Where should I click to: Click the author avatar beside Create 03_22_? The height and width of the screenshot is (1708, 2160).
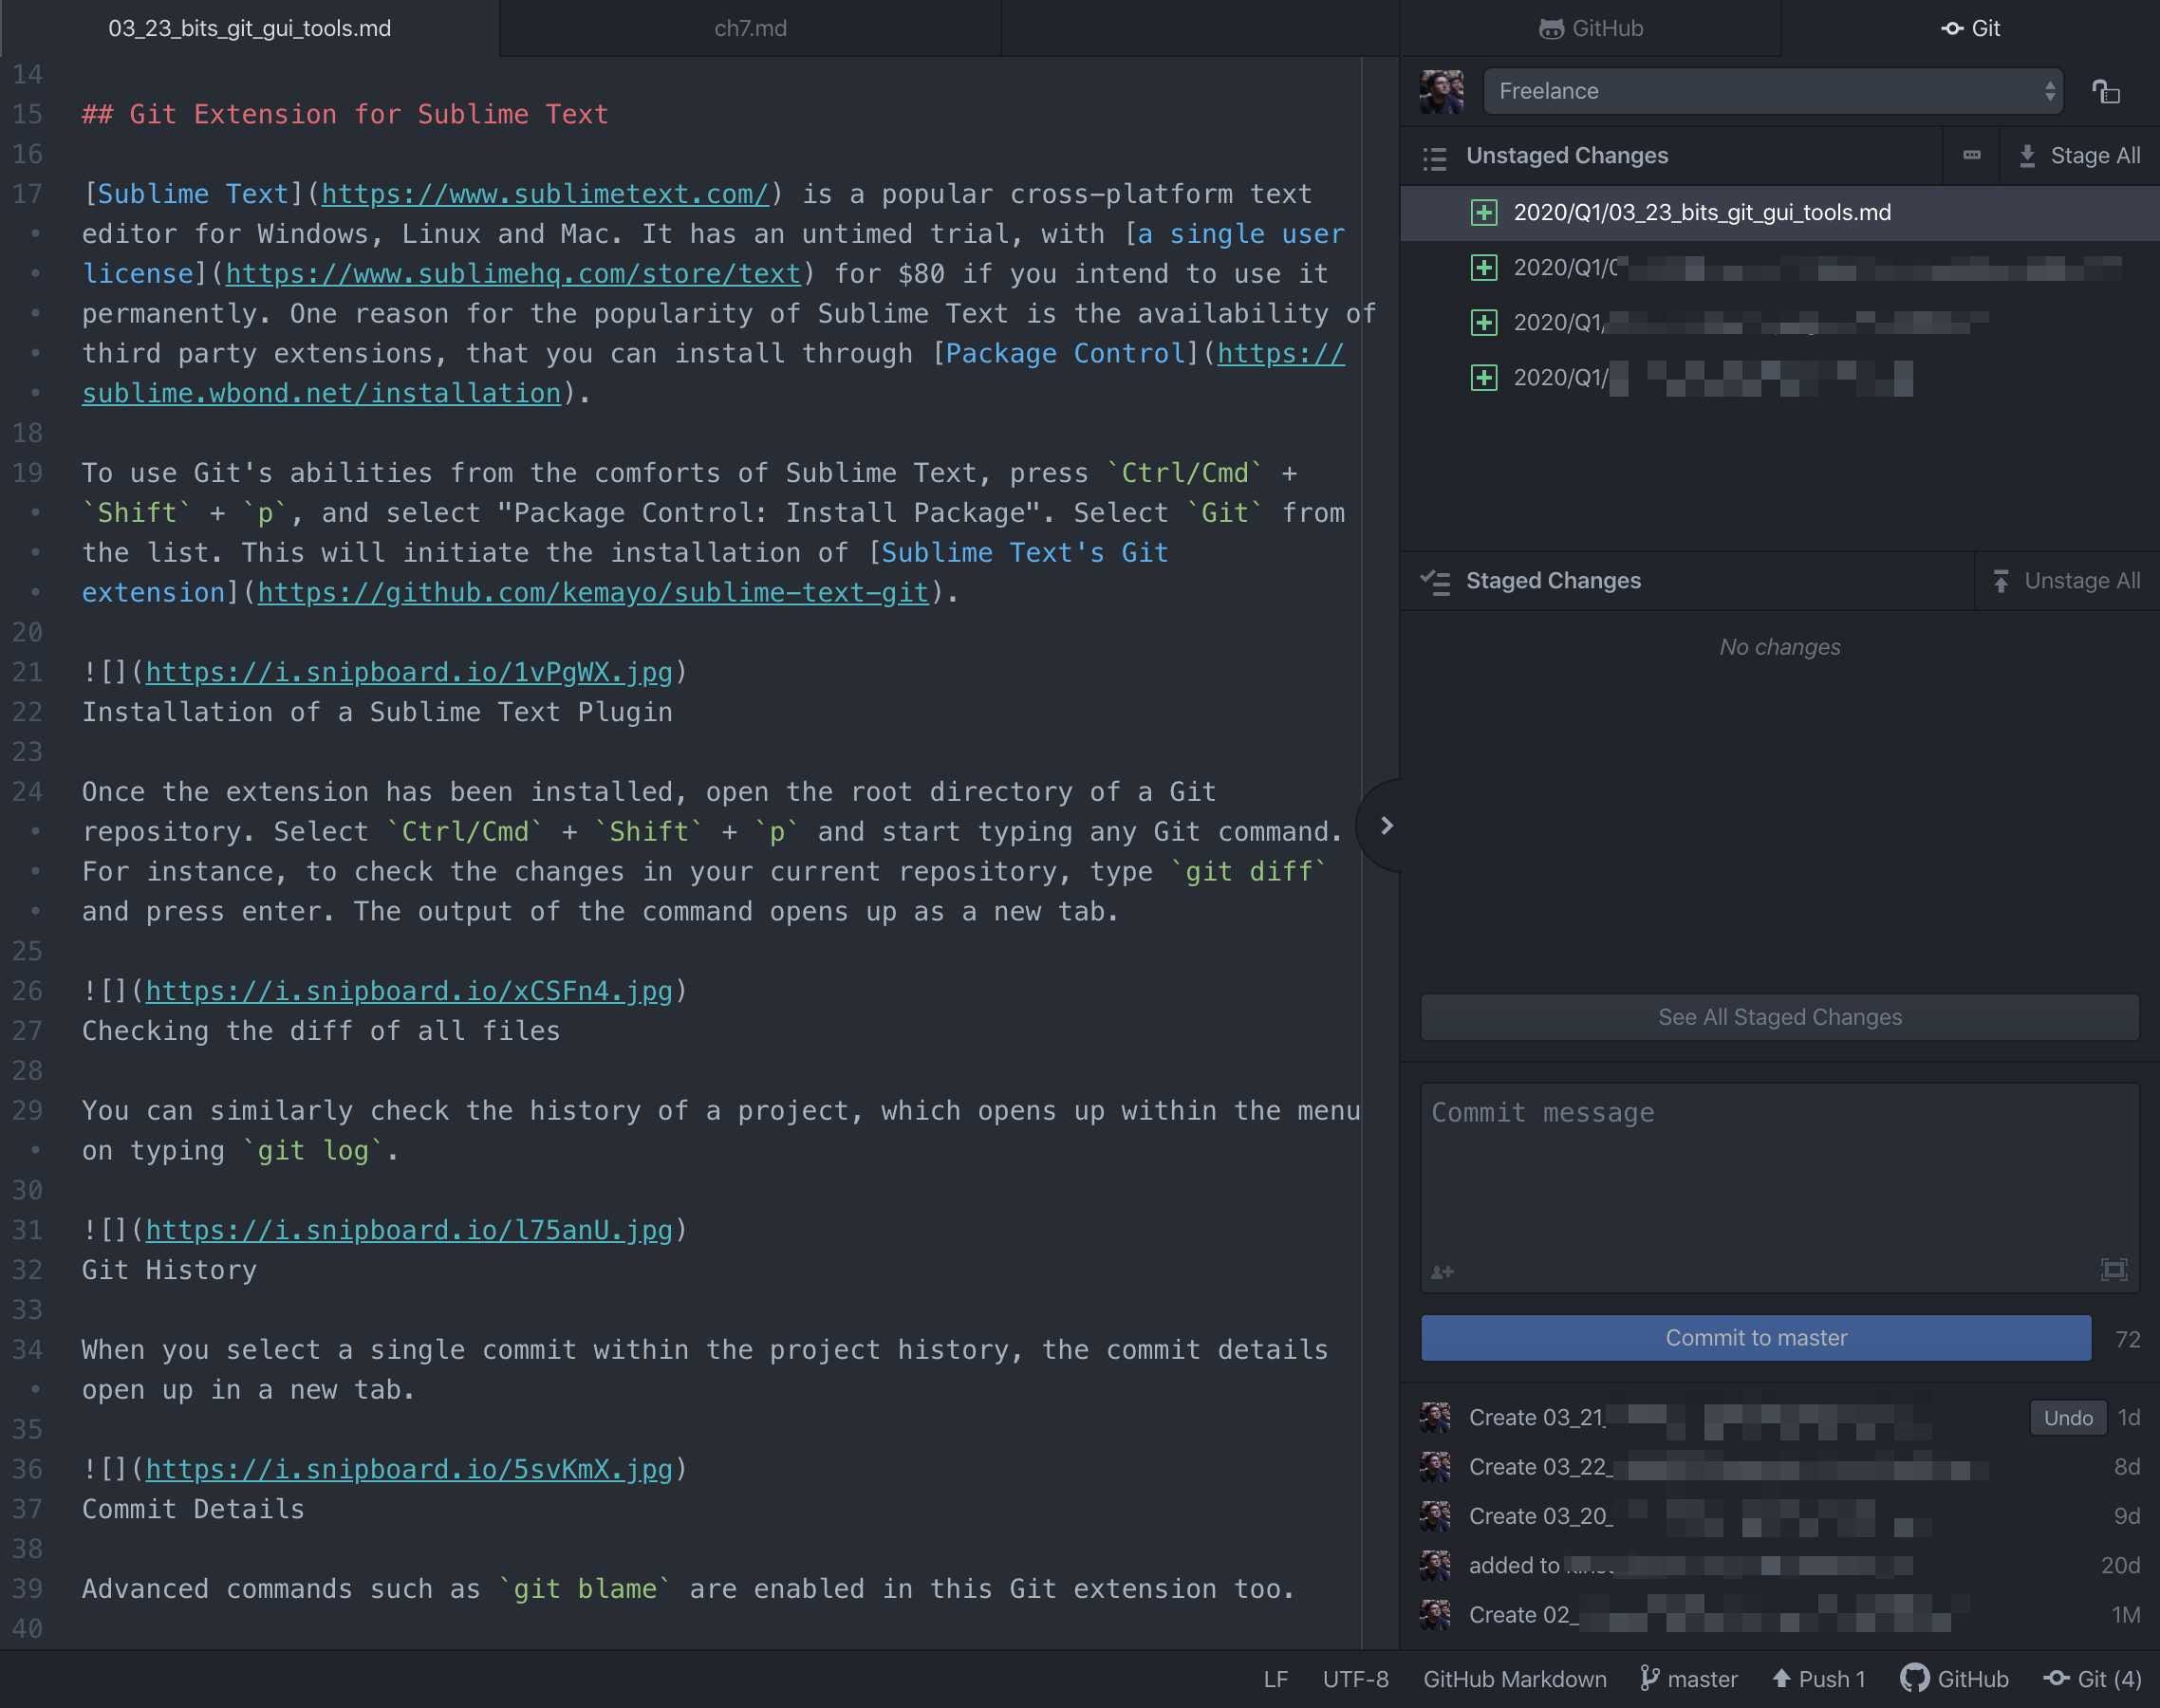point(1435,1467)
